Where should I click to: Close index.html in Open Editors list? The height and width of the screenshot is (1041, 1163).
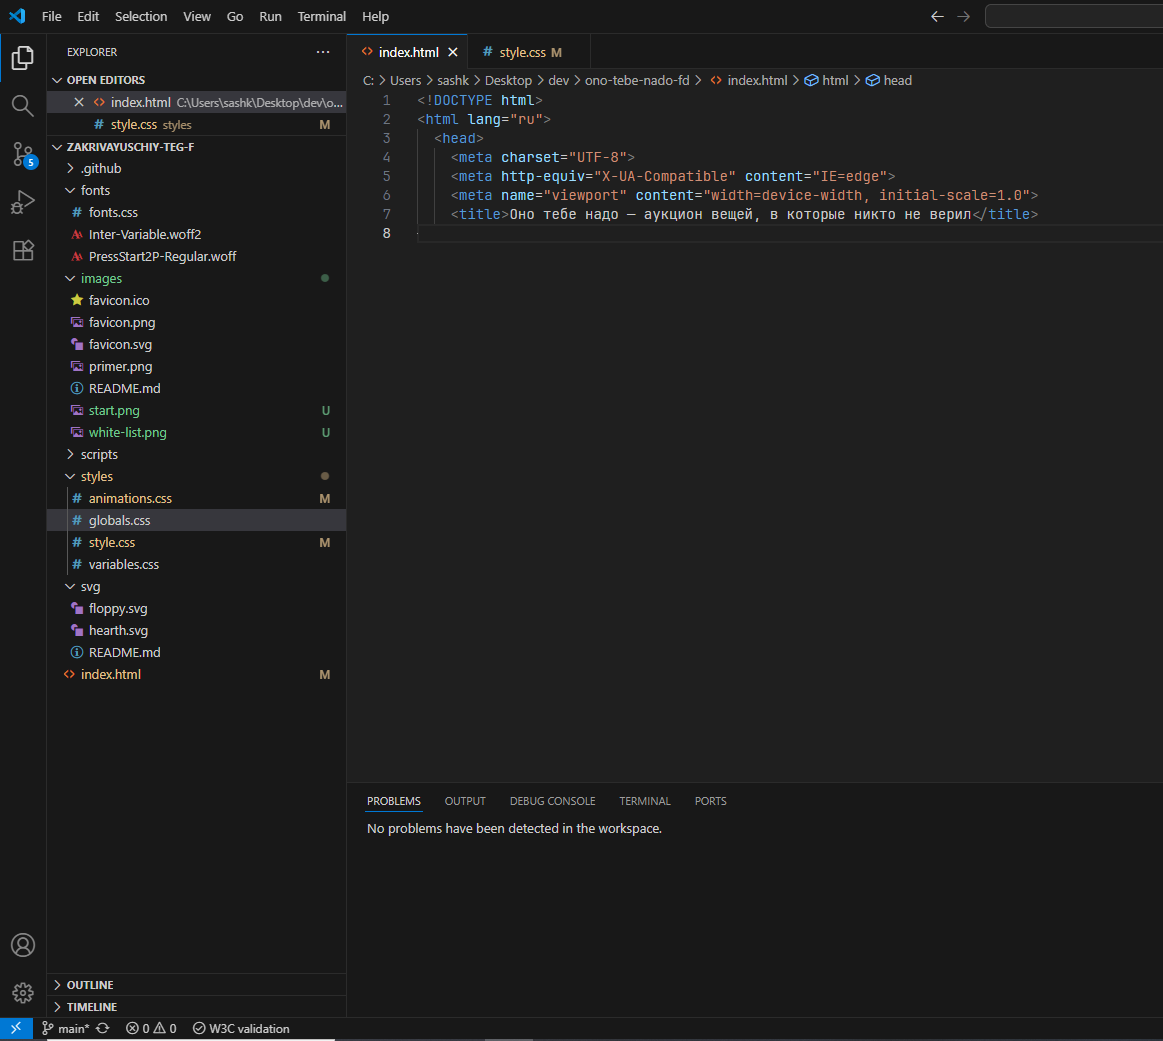click(x=79, y=102)
